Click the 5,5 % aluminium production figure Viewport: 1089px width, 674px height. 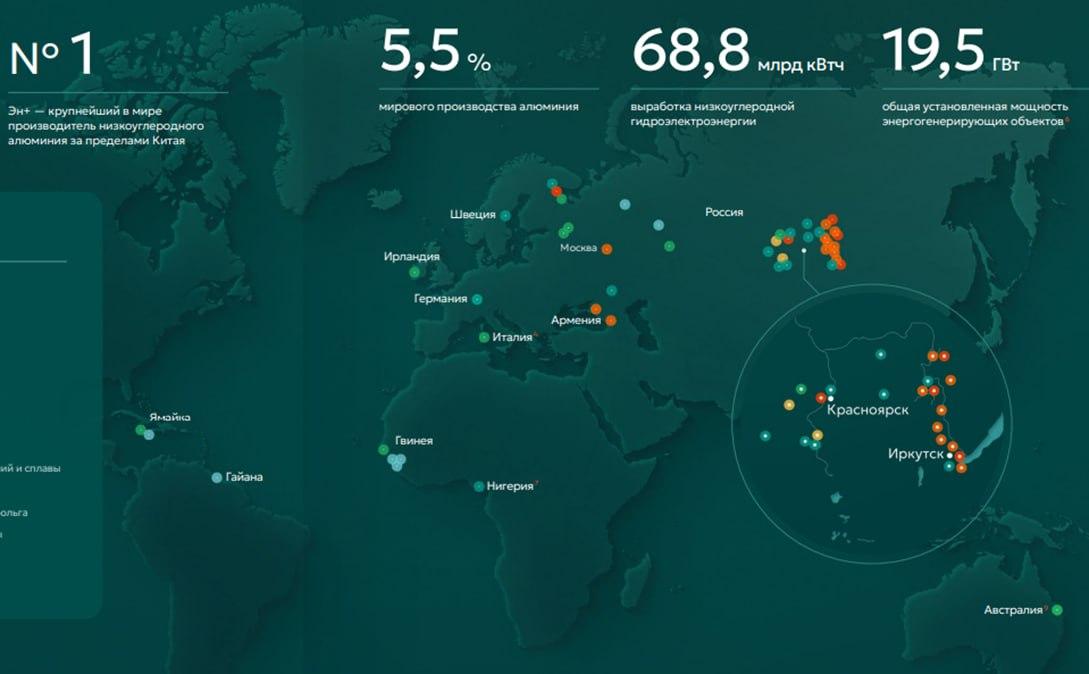click(x=435, y=55)
